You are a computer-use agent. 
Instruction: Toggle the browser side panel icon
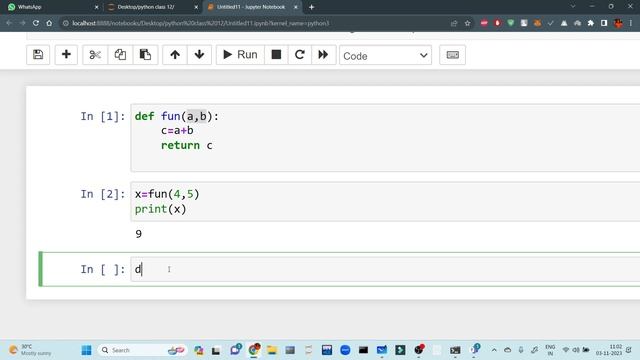tap(604, 23)
